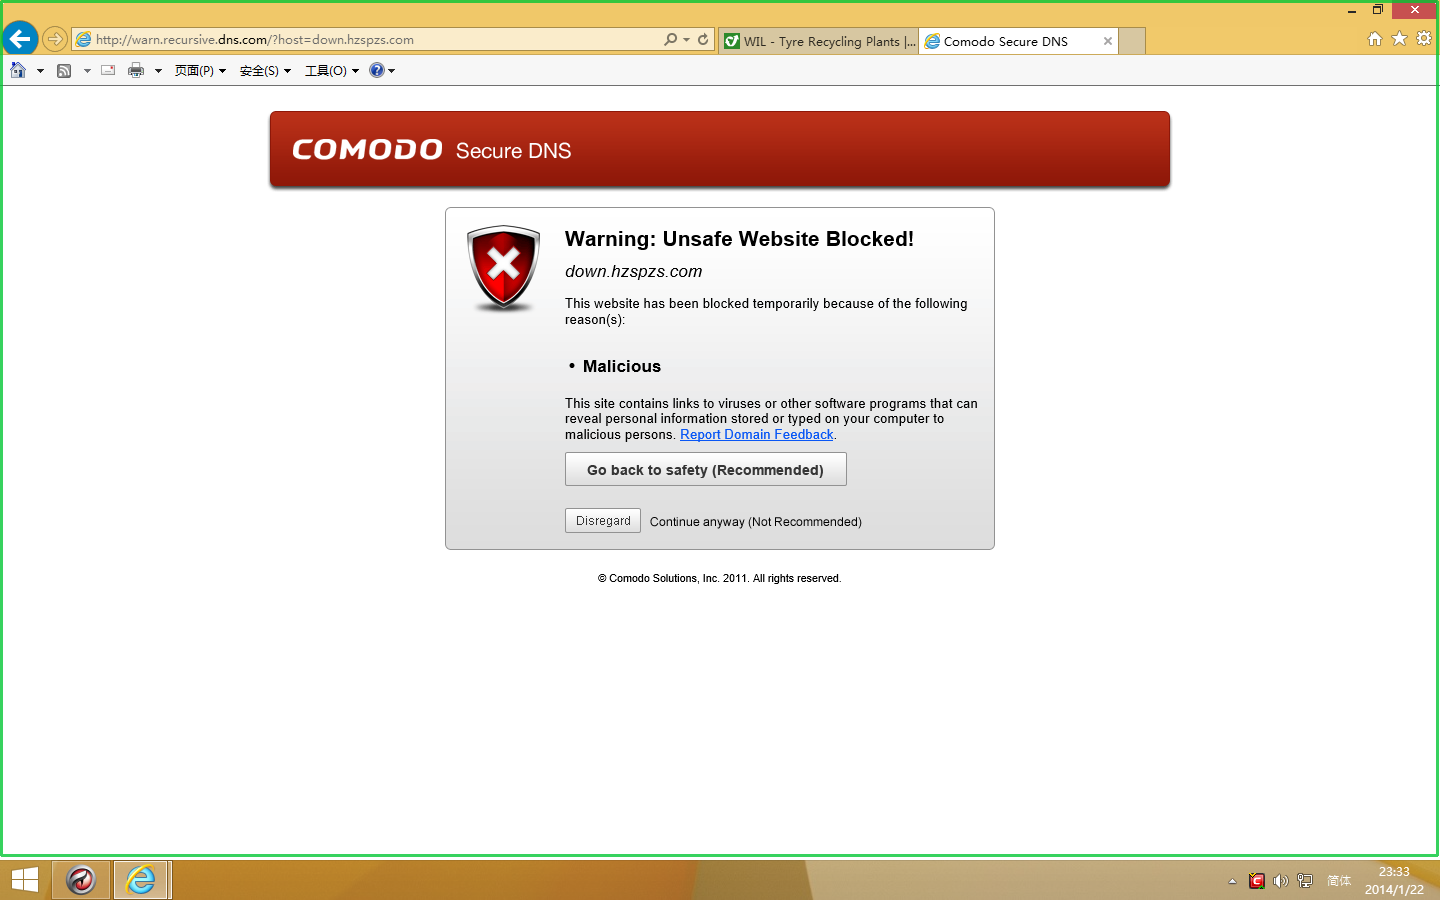Click the Print icon
The width and height of the screenshot is (1440, 900).
tap(136, 70)
